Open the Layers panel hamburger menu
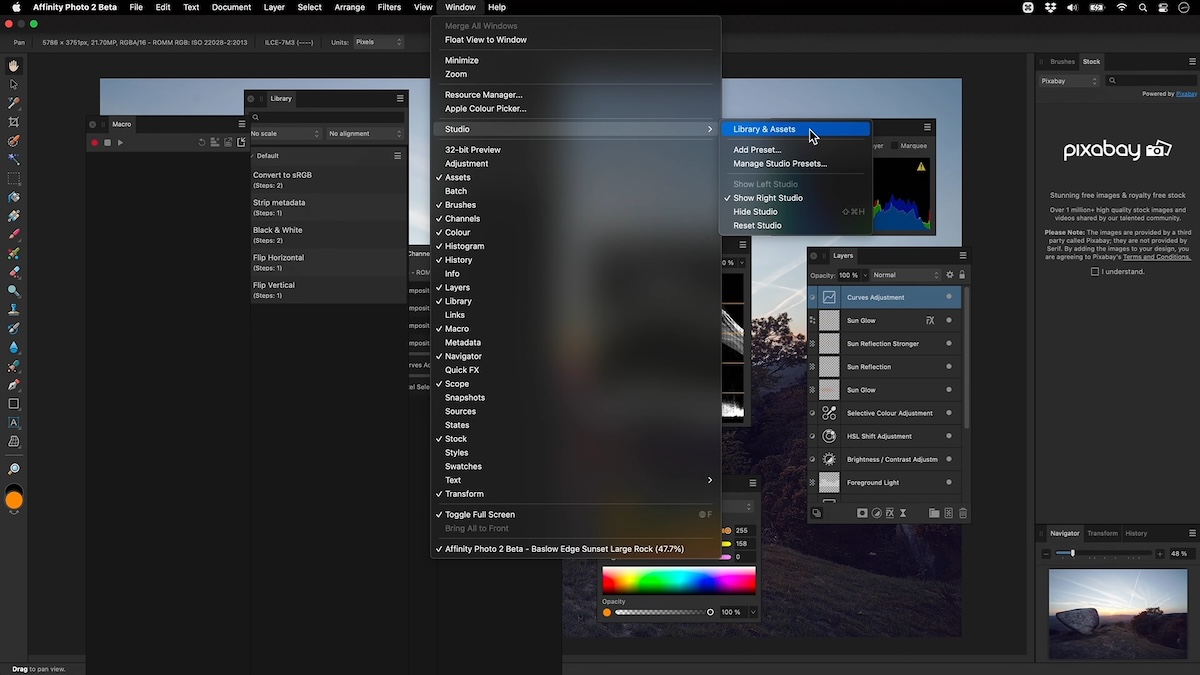Viewport: 1200px width, 675px height. pos(962,254)
